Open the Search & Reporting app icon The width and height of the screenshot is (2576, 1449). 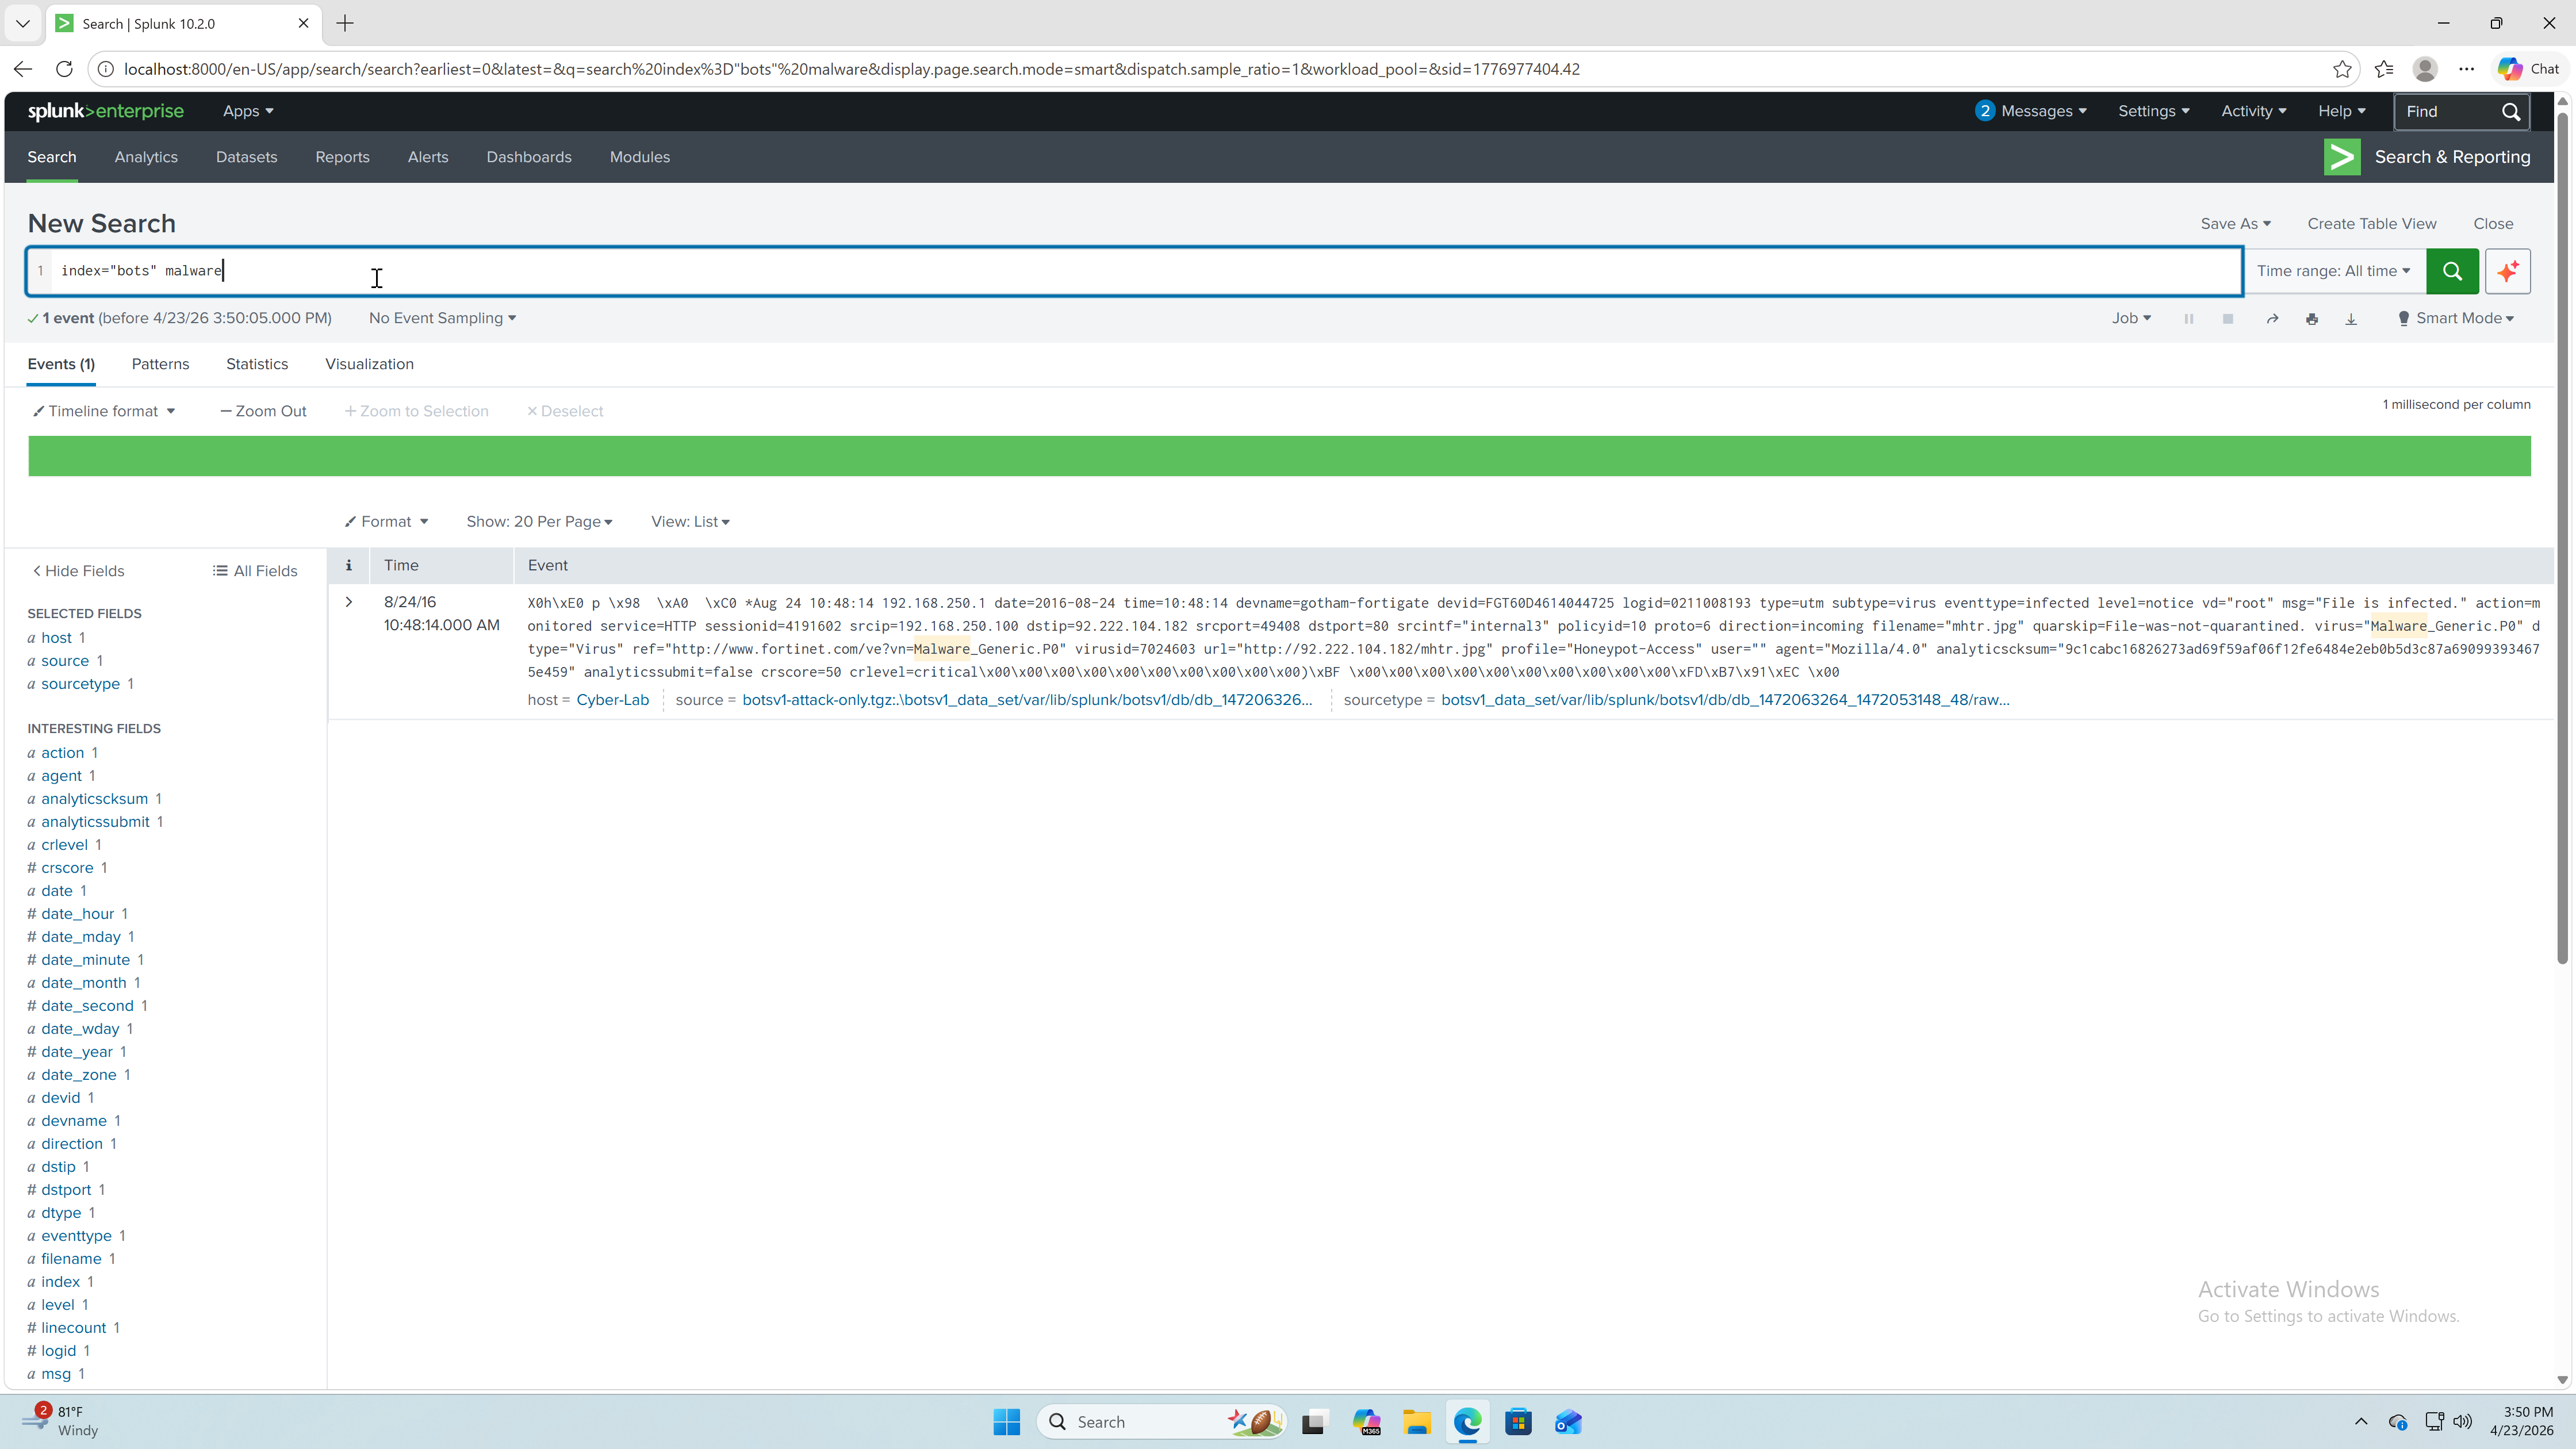tap(2342, 157)
